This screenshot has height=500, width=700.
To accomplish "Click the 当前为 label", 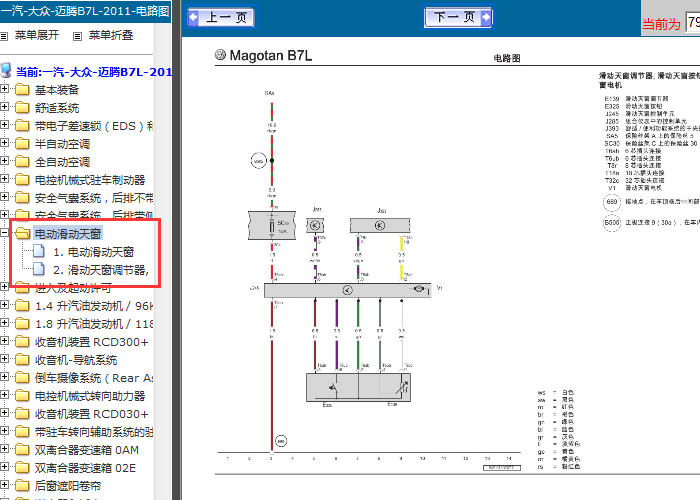I will click(x=661, y=24).
